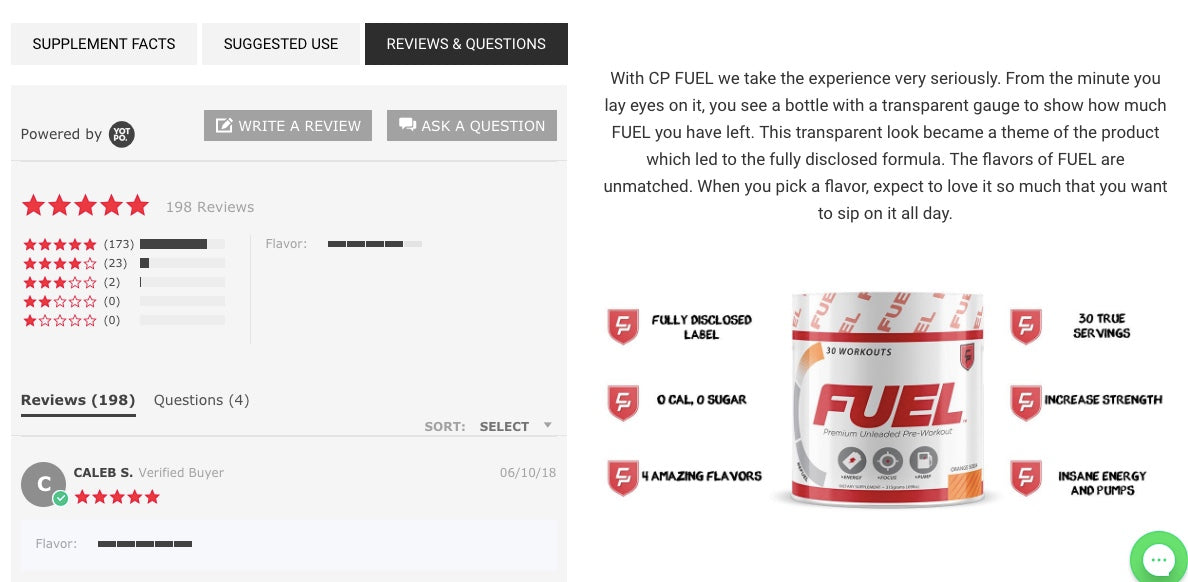Show the Questions (4) tab
The image size is (1188, 582).
201,400
